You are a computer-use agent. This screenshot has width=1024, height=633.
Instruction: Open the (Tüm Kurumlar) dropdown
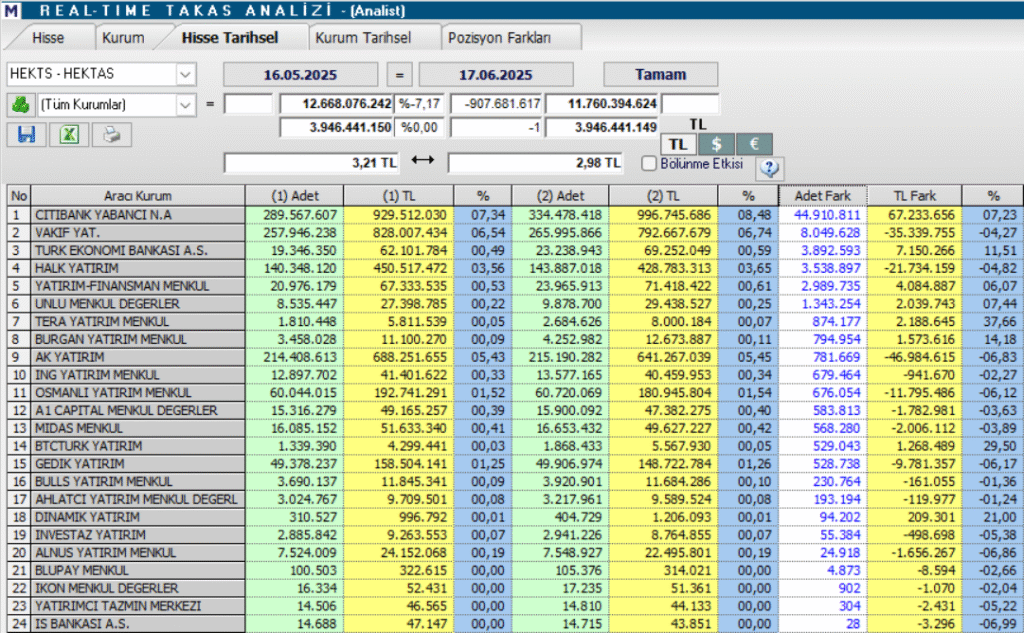pyautogui.click(x=185, y=105)
